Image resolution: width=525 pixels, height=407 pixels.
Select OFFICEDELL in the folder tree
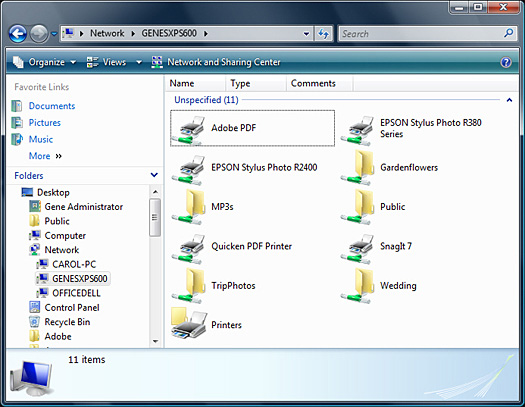click(76, 293)
